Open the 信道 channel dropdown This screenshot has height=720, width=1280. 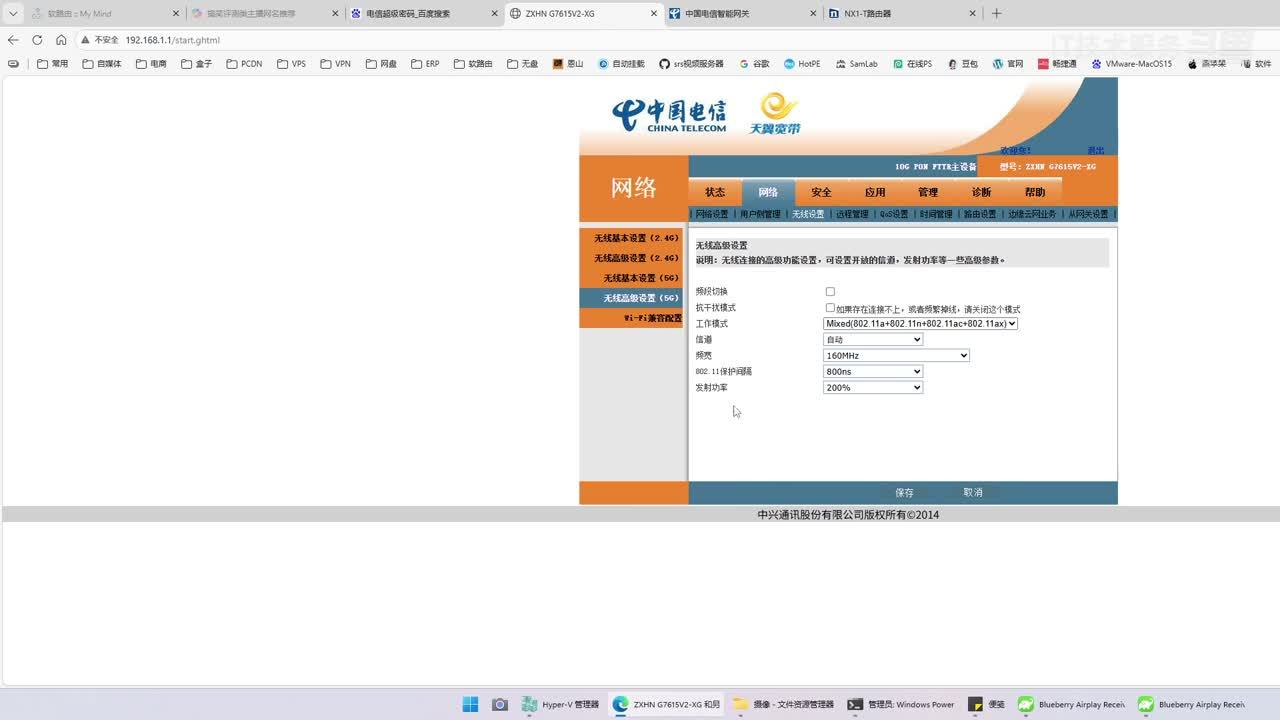click(872, 340)
